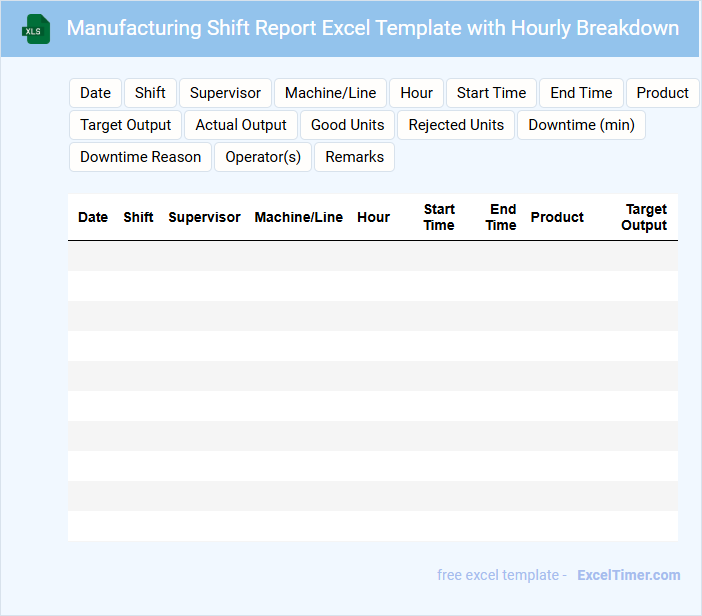Image resolution: width=702 pixels, height=616 pixels.
Task: Click the Target Output tag chip
Action: (x=125, y=125)
